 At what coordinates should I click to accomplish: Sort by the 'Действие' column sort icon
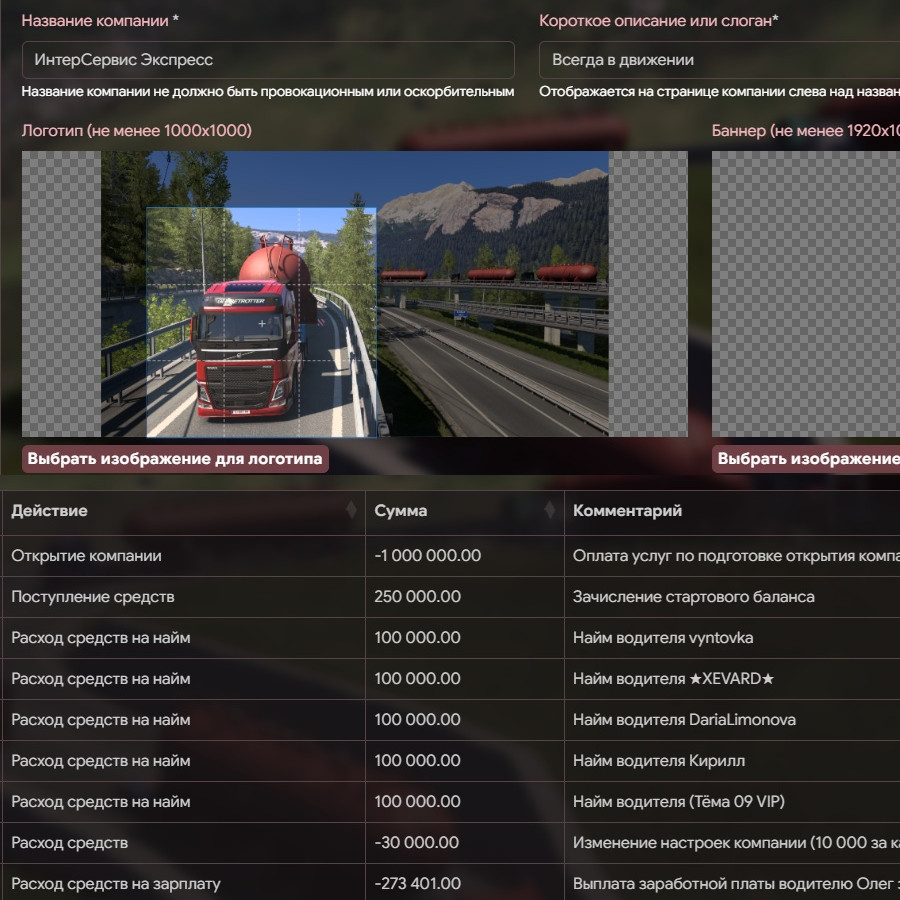[x=351, y=510]
